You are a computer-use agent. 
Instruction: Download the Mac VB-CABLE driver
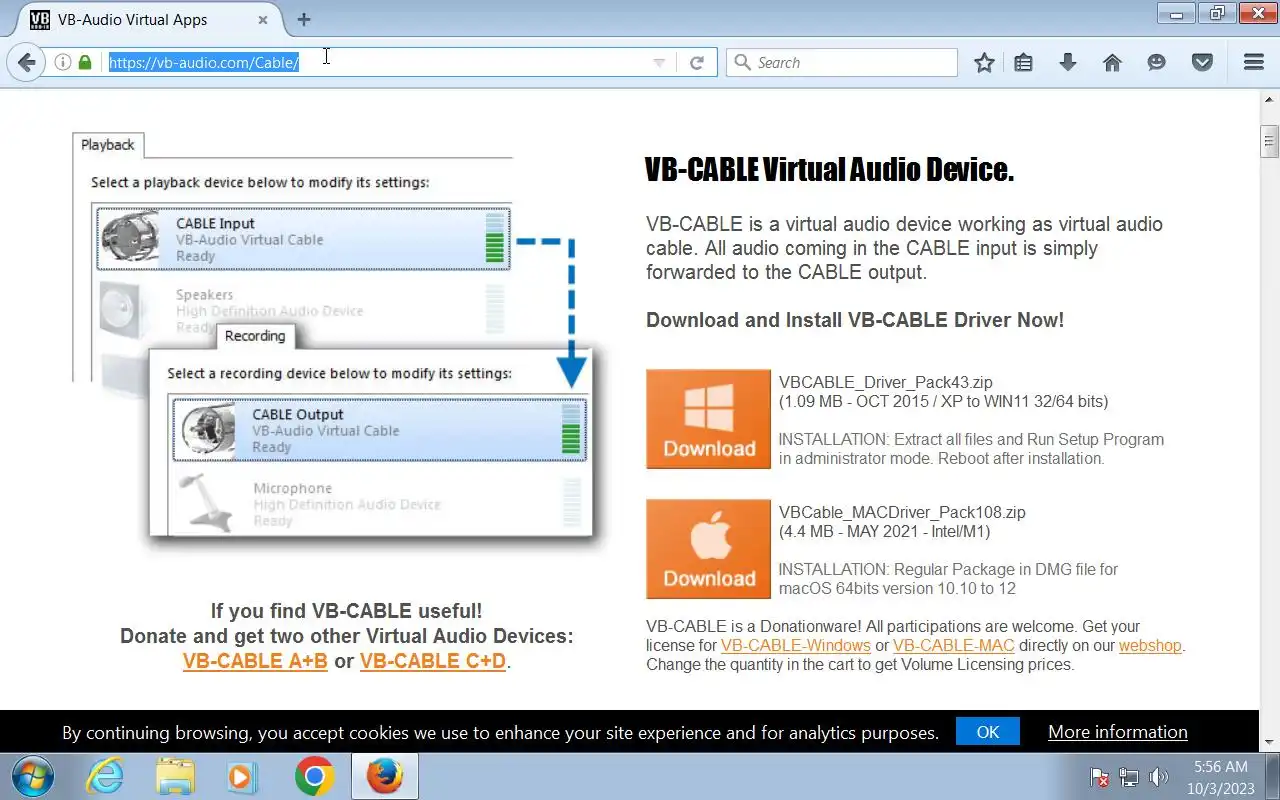(708, 549)
